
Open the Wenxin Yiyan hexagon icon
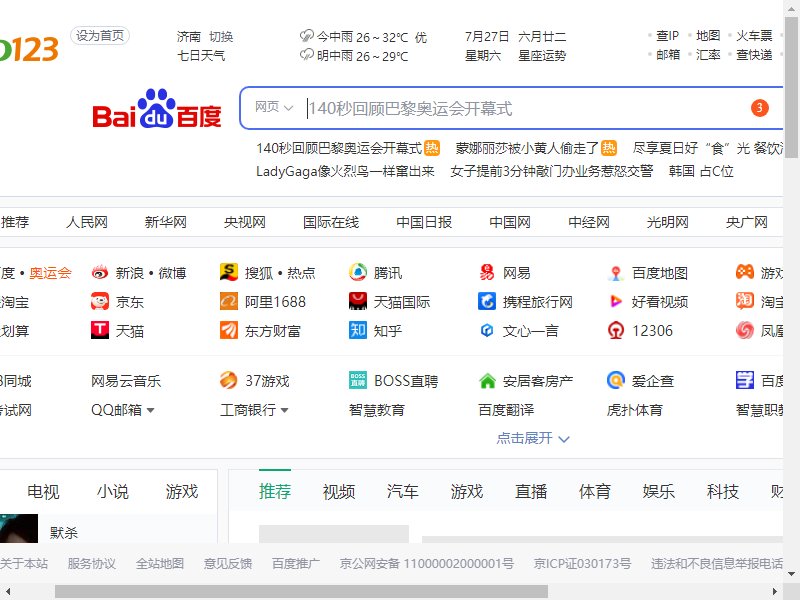pyautogui.click(x=487, y=331)
